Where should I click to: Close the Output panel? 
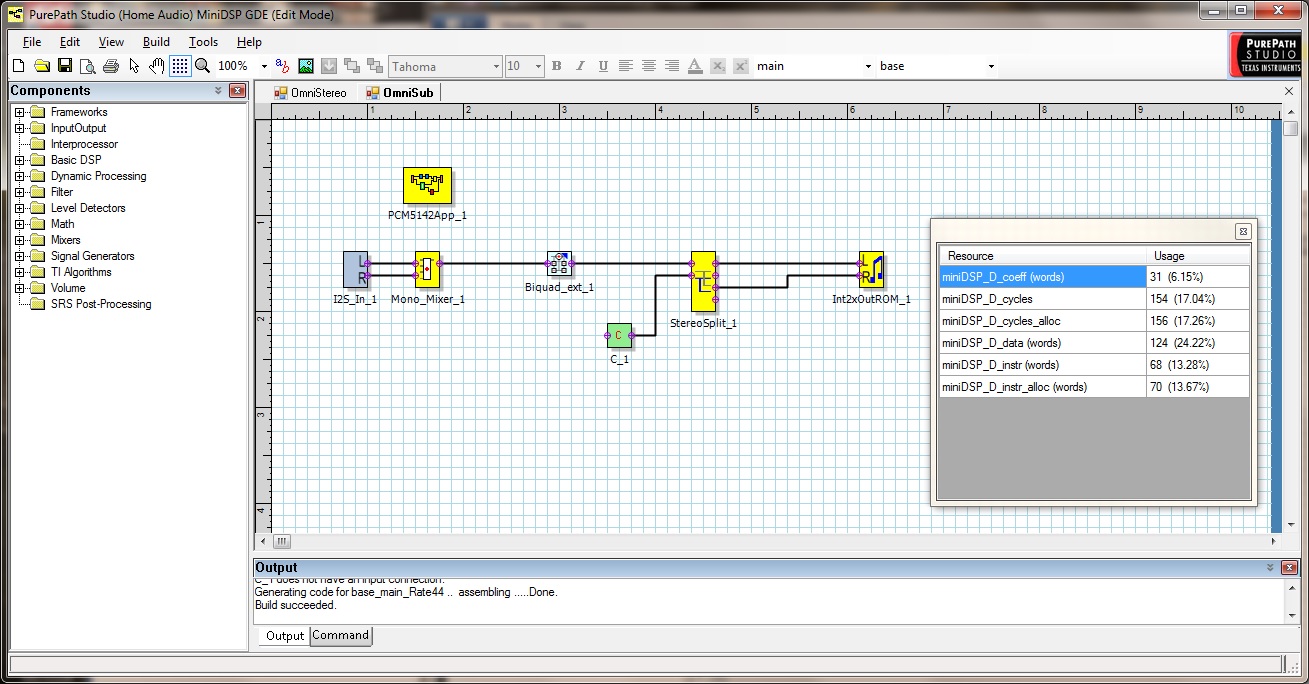1290,567
